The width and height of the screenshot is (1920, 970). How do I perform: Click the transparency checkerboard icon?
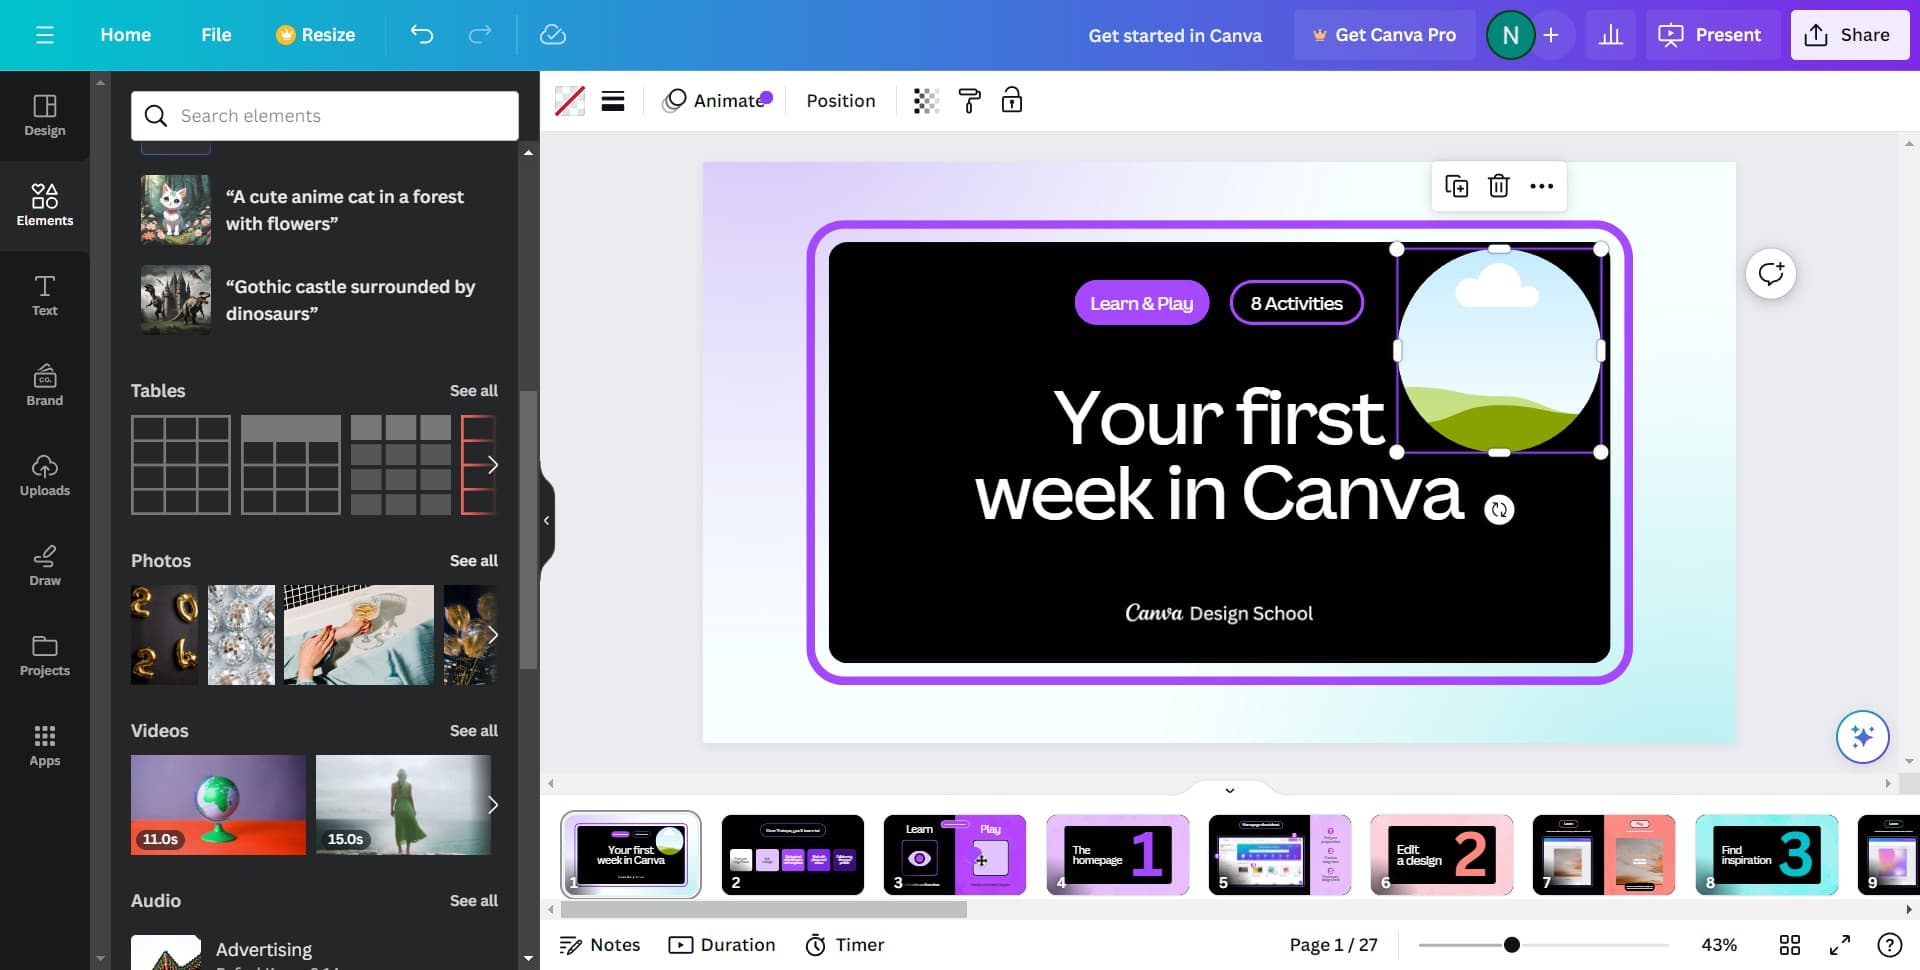[926, 101]
